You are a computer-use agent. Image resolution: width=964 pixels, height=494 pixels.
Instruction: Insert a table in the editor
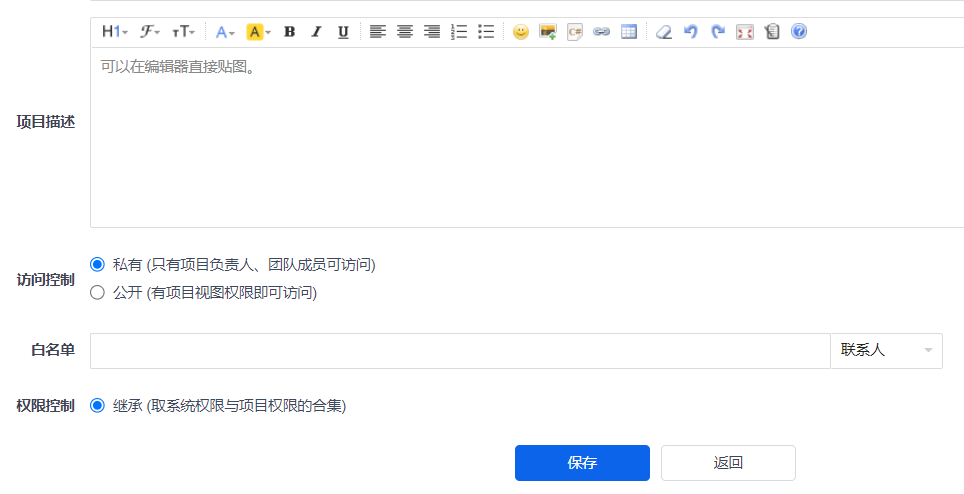click(x=628, y=32)
